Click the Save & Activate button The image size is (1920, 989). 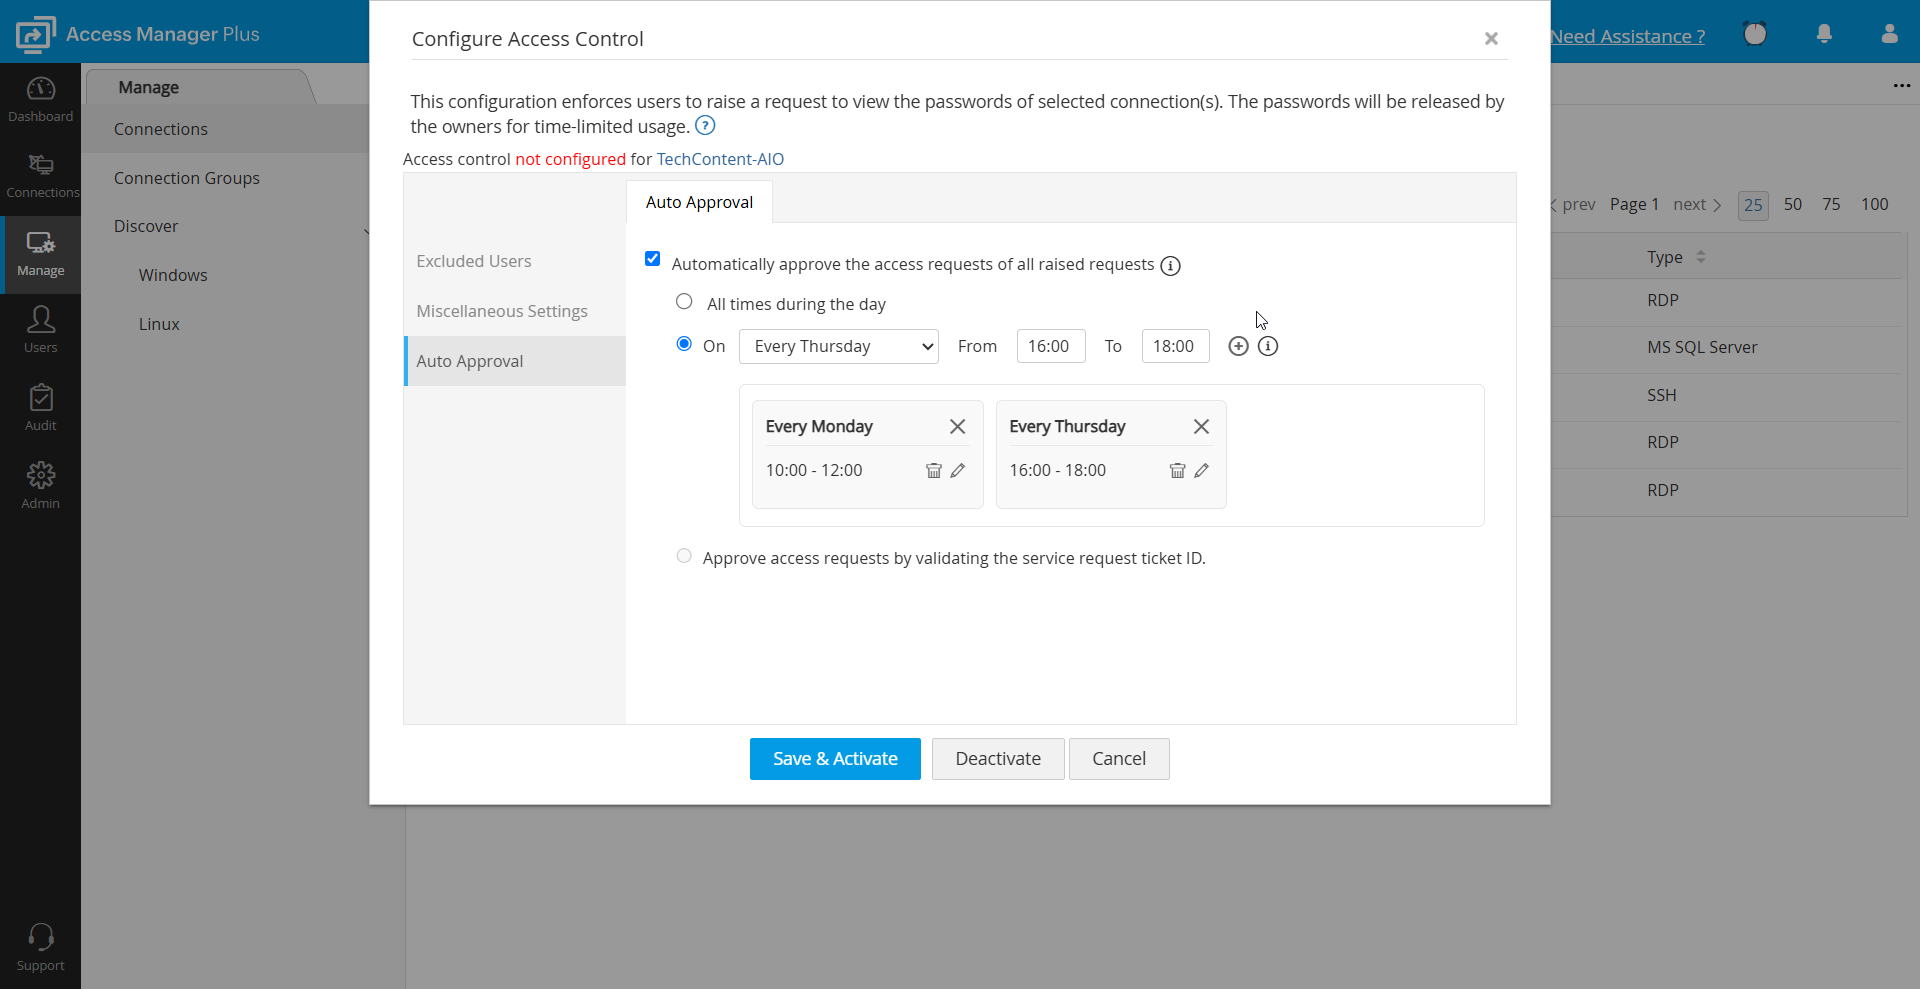(x=835, y=759)
